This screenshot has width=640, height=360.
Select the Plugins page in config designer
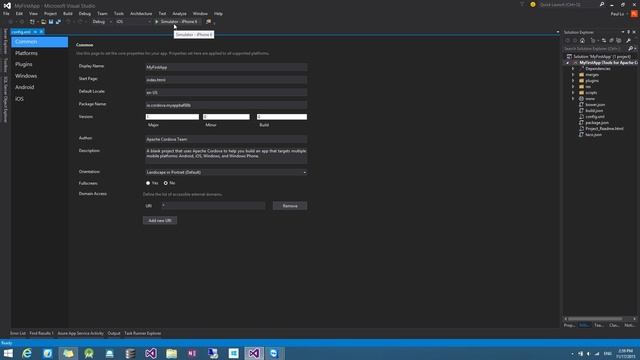click(x=24, y=64)
